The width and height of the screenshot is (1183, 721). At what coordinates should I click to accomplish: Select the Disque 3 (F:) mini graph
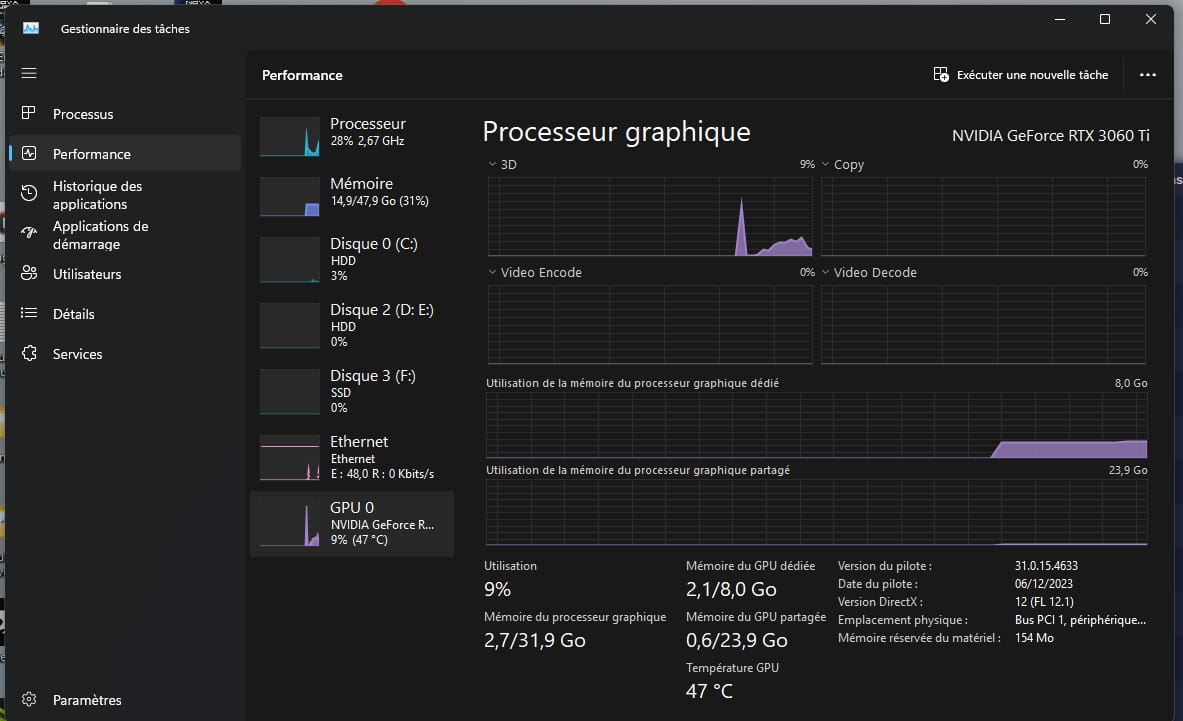(x=290, y=391)
